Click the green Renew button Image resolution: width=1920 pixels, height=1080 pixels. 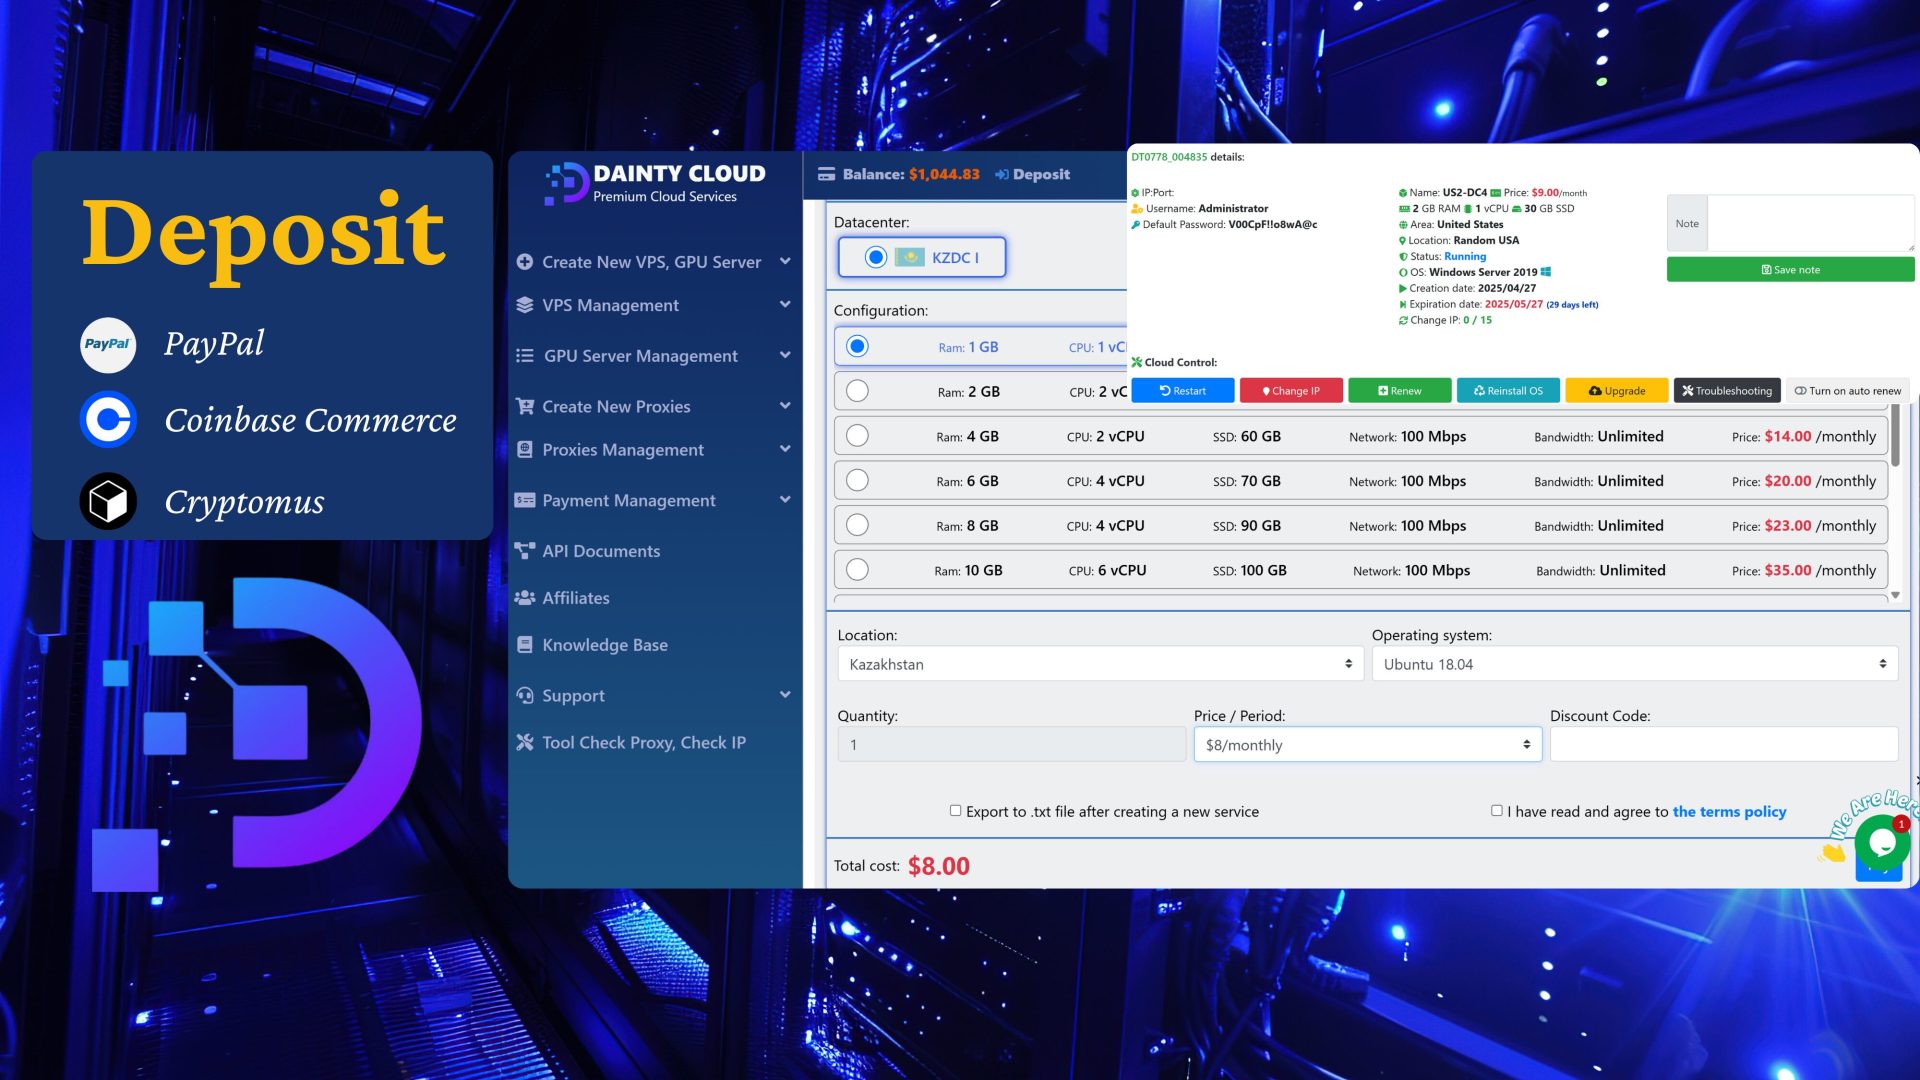pos(1399,391)
